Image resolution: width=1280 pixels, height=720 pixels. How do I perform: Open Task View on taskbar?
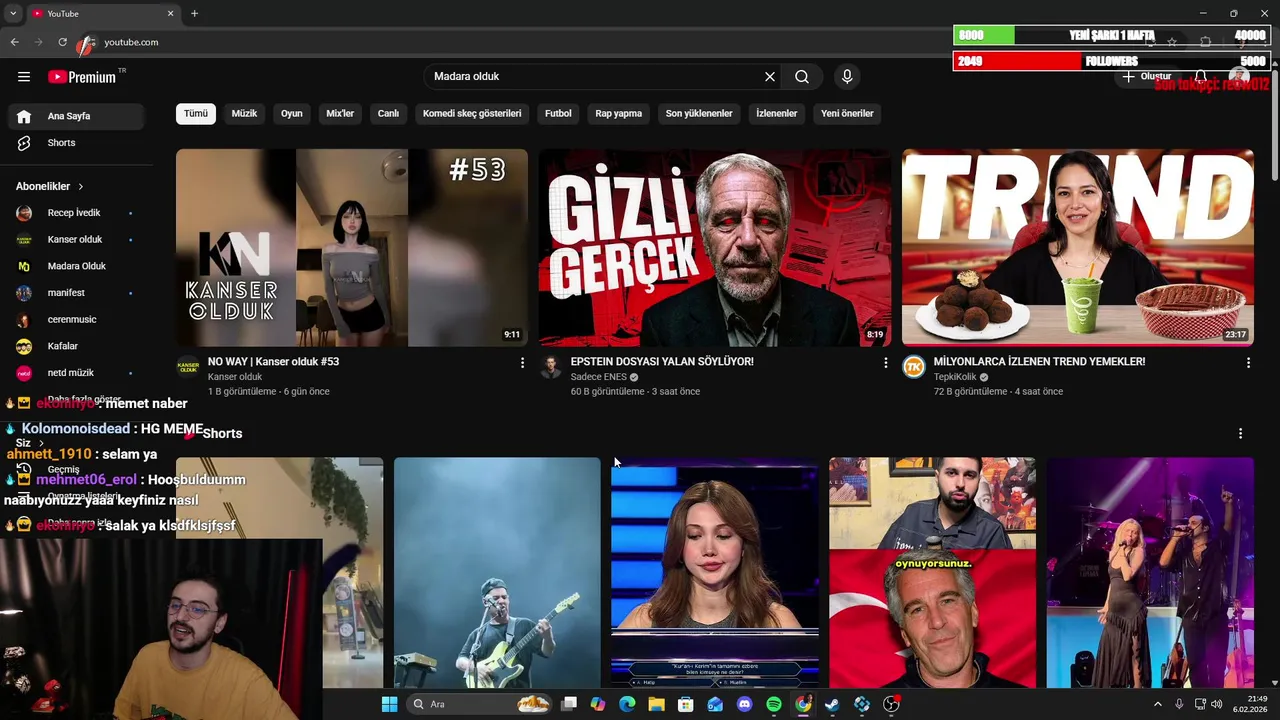[569, 704]
